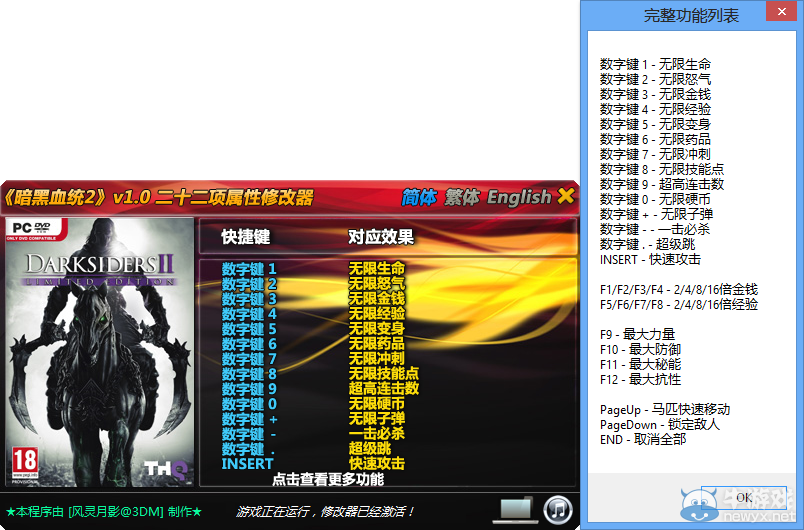Click the Darksiders II cover thumbnail
The image size is (804, 530).
pyautogui.click(x=99, y=352)
